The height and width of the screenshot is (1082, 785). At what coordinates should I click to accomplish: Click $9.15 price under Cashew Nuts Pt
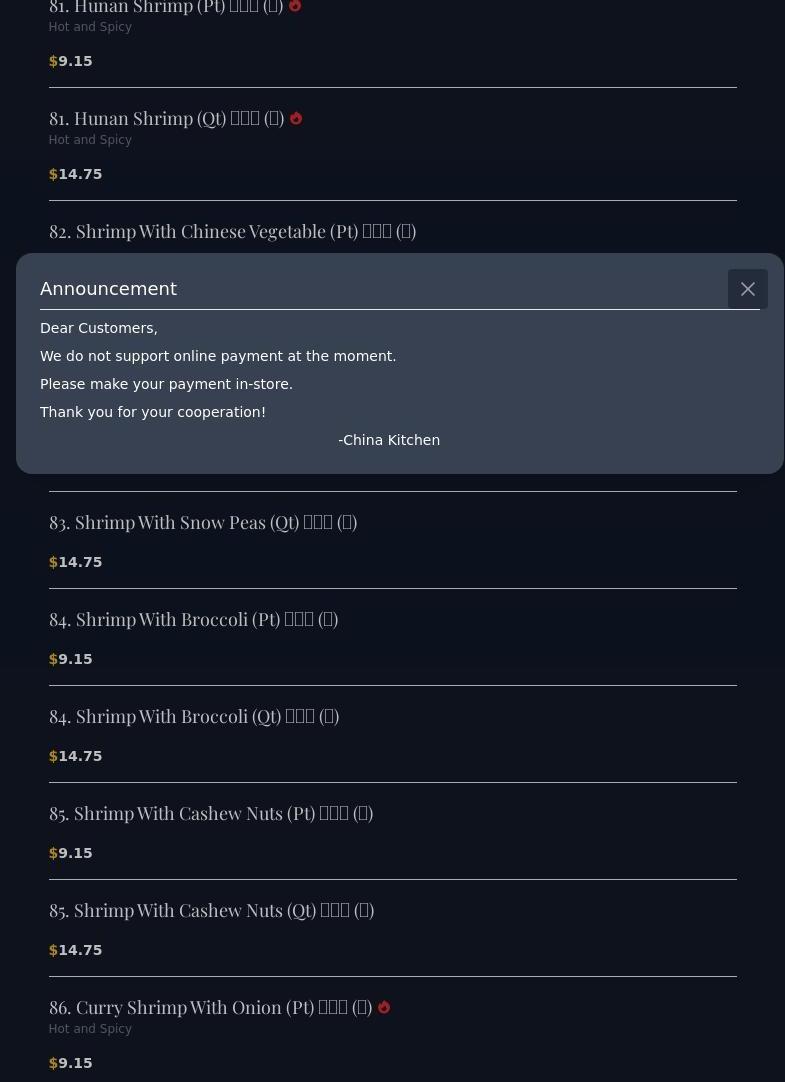coord(71,853)
